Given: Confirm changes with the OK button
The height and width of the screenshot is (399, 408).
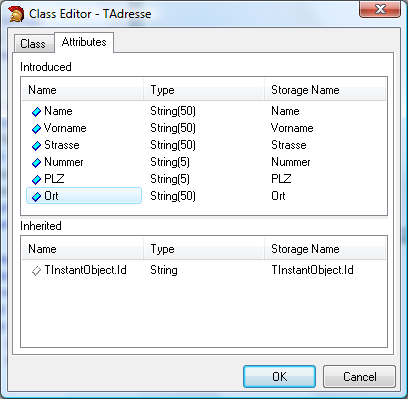Looking at the screenshot, I should point(279,377).
